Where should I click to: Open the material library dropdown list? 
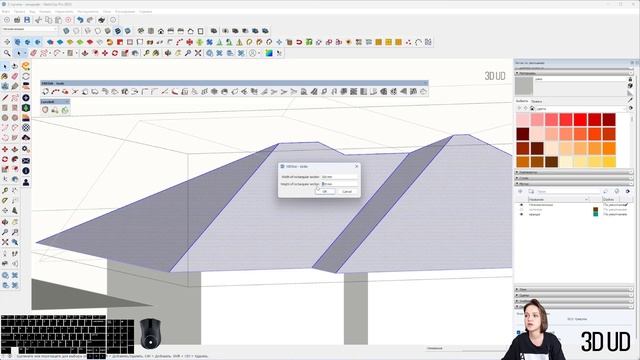point(581,108)
